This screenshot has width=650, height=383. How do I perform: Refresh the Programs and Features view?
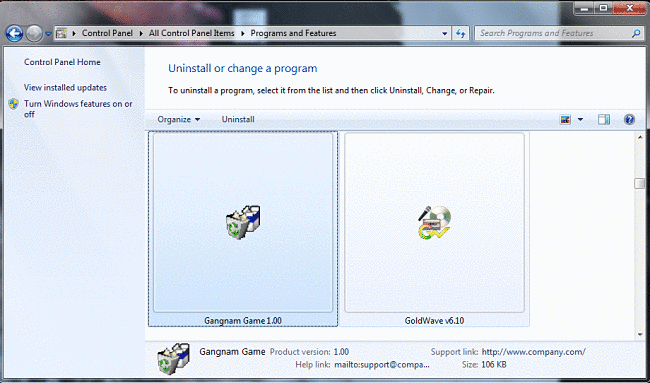(x=461, y=34)
